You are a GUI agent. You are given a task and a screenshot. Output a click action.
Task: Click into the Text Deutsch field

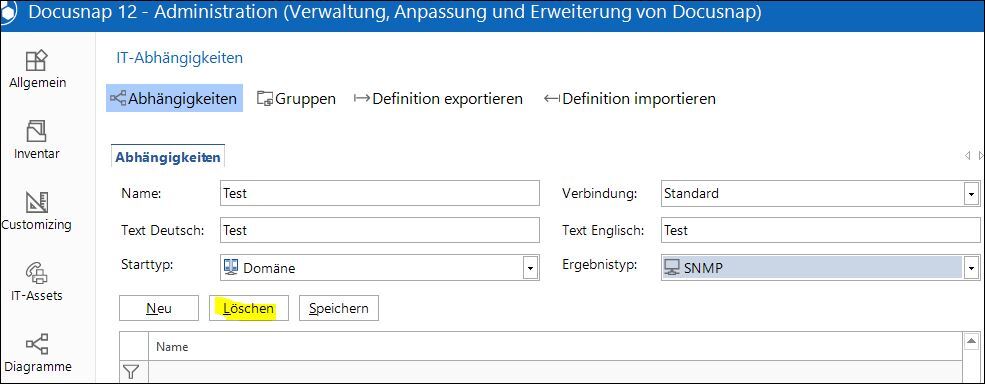click(x=380, y=230)
